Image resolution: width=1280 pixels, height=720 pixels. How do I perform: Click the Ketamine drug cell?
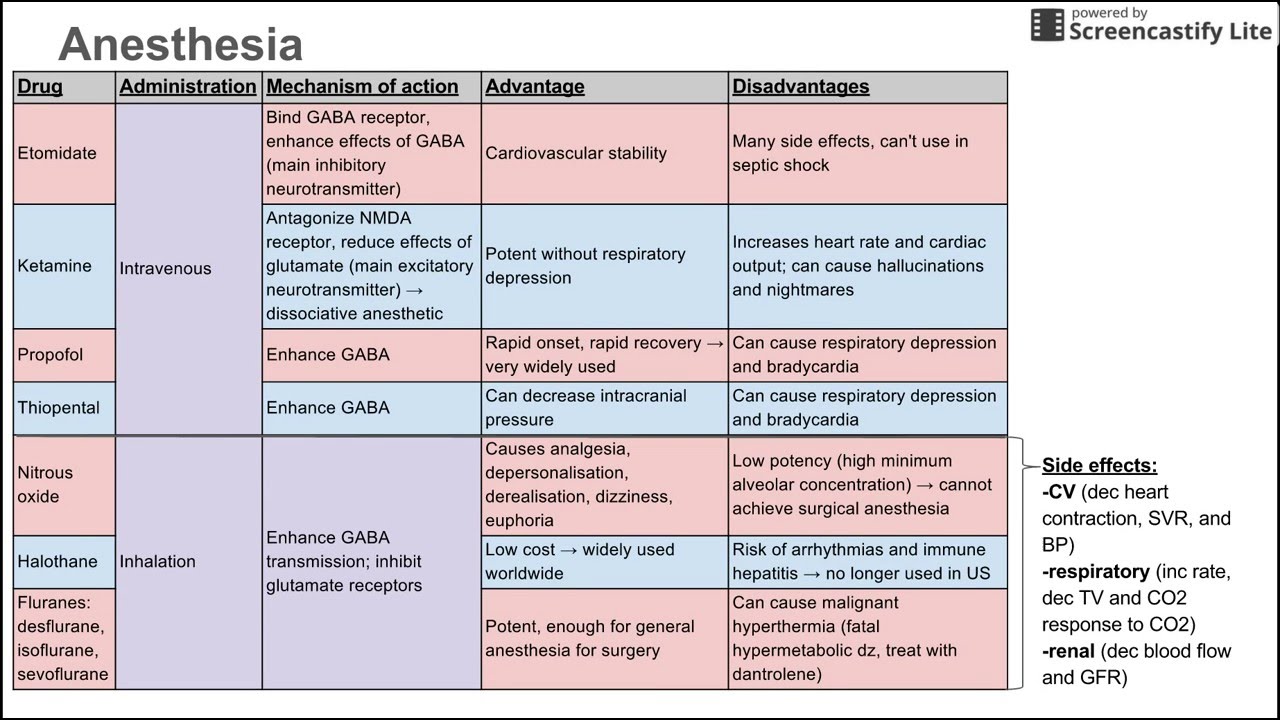coord(54,266)
